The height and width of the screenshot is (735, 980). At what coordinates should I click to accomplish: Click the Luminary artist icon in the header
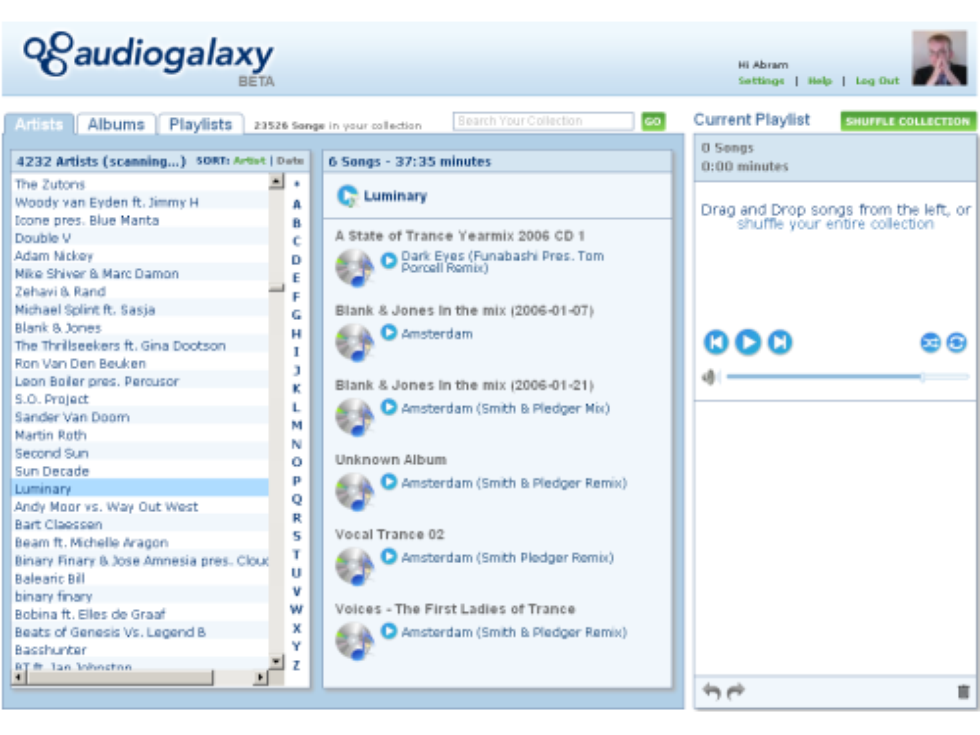coord(349,197)
